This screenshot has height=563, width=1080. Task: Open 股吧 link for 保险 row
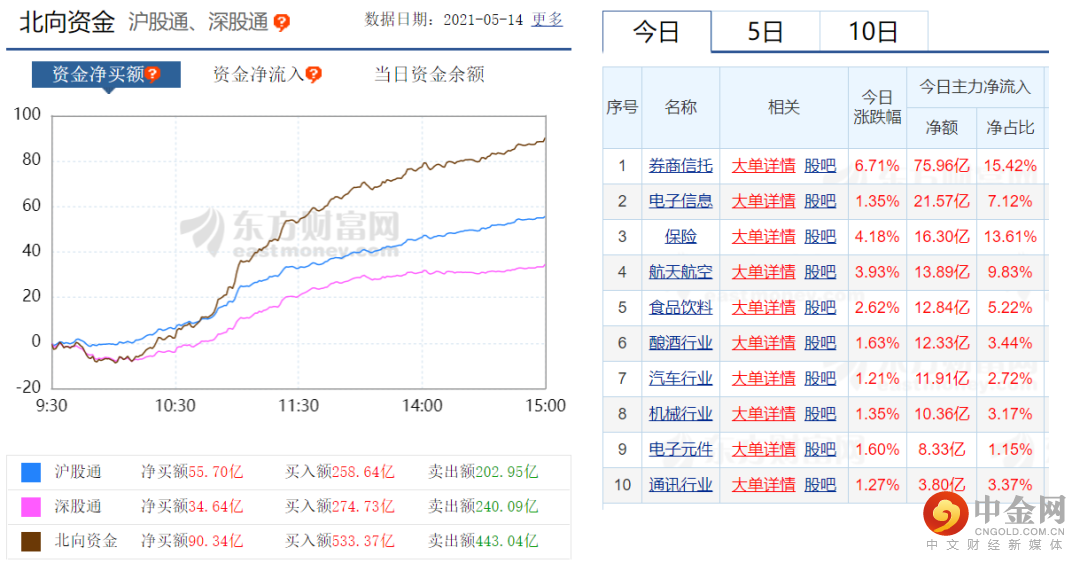(x=820, y=237)
